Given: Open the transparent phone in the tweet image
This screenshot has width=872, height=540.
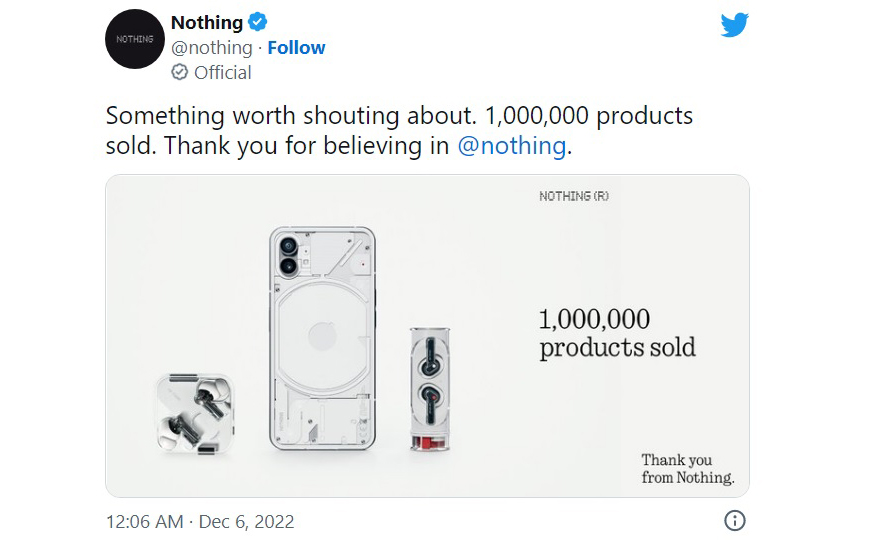Looking at the screenshot, I should pyautogui.click(x=322, y=340).
